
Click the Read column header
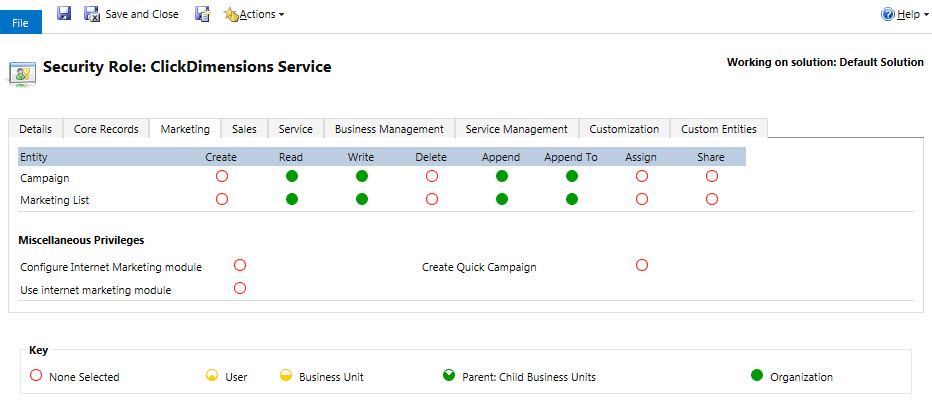click(x=291, y=158)
